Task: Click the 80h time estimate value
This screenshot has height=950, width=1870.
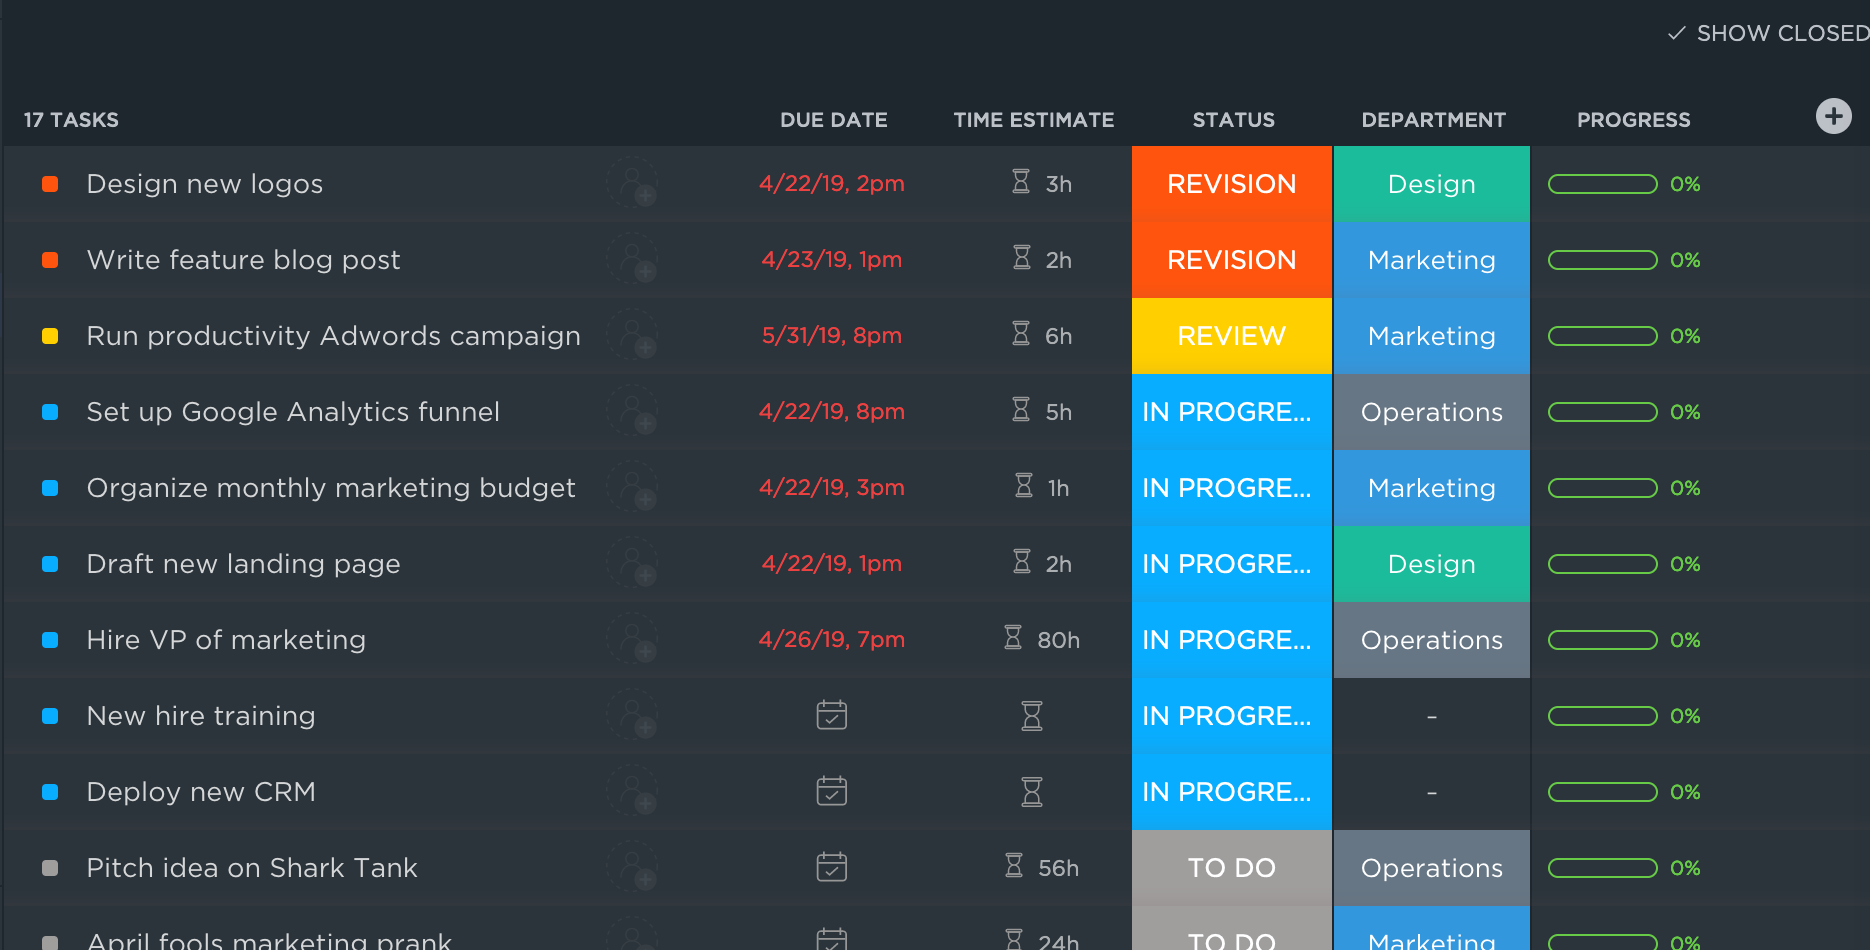Action: point(1058,639)
